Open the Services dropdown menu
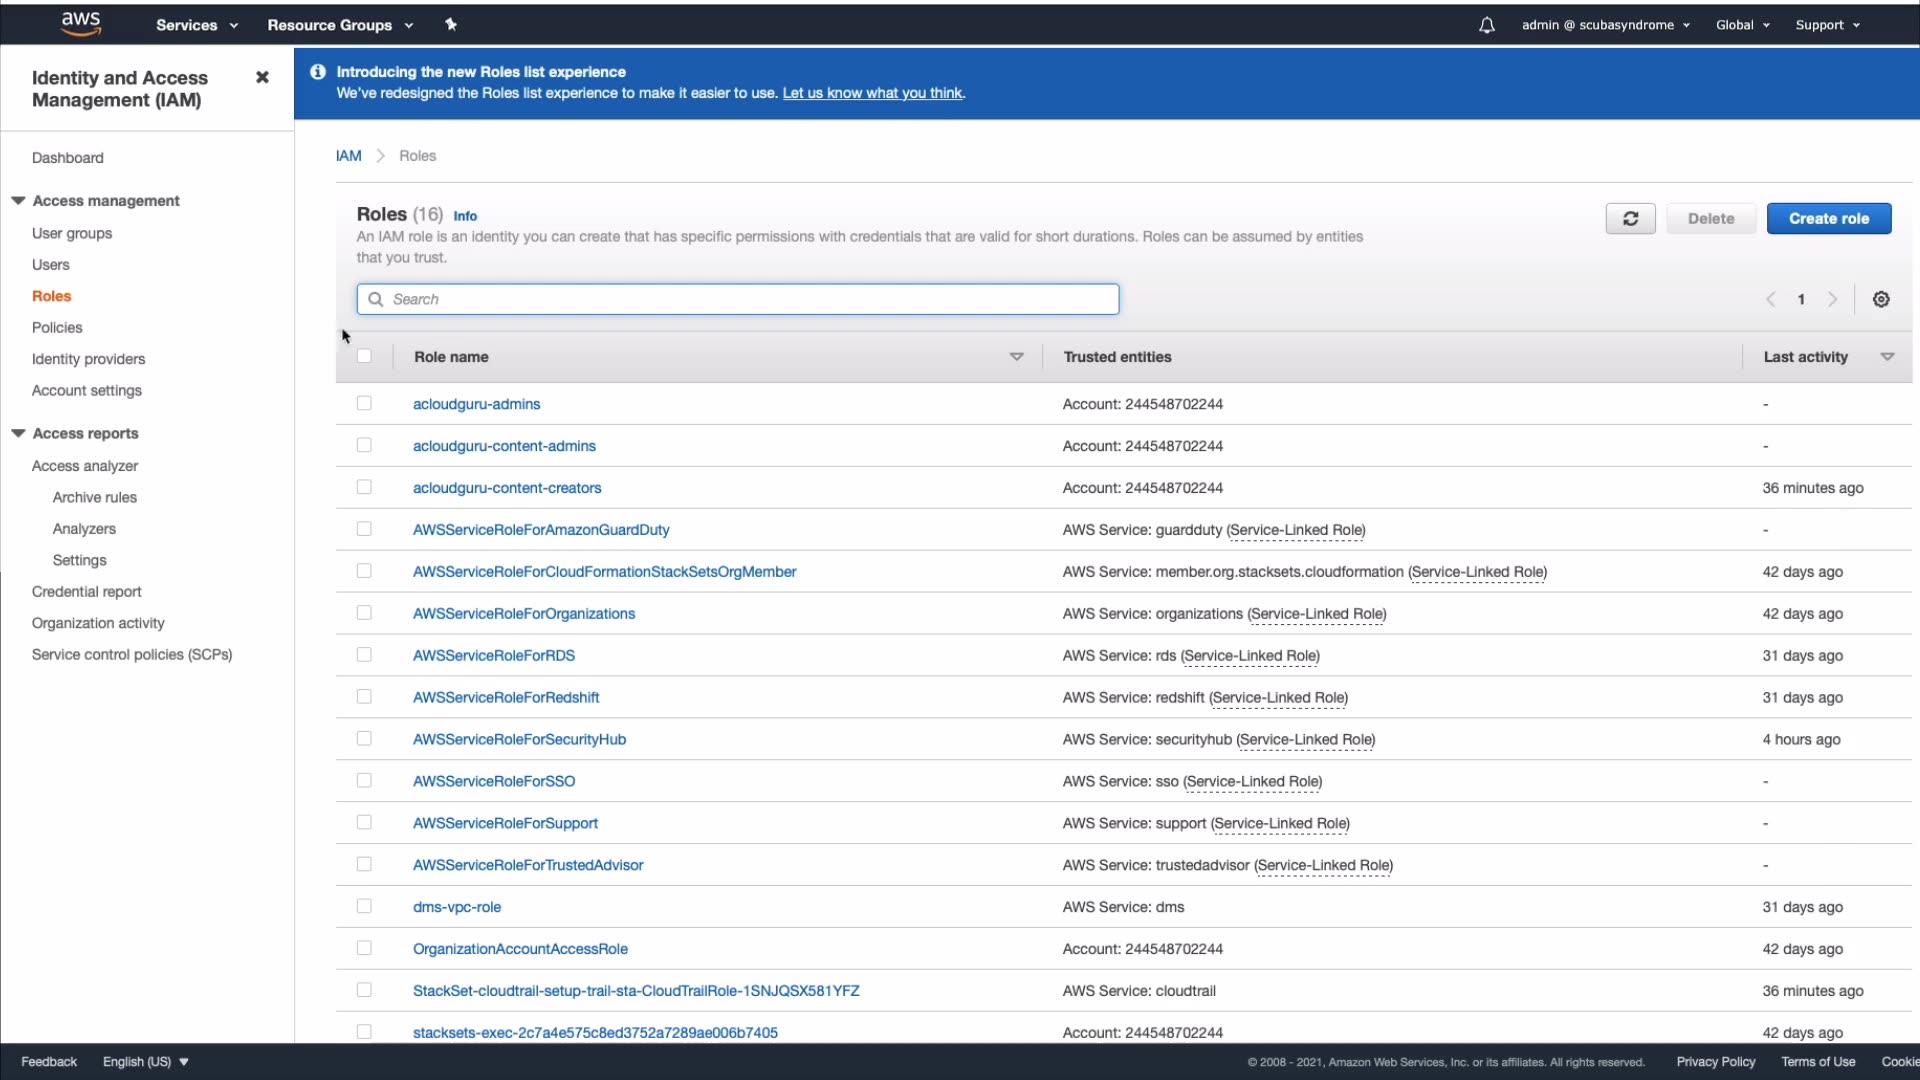This screenshot has width=1920, height=1080. point(196,25)
